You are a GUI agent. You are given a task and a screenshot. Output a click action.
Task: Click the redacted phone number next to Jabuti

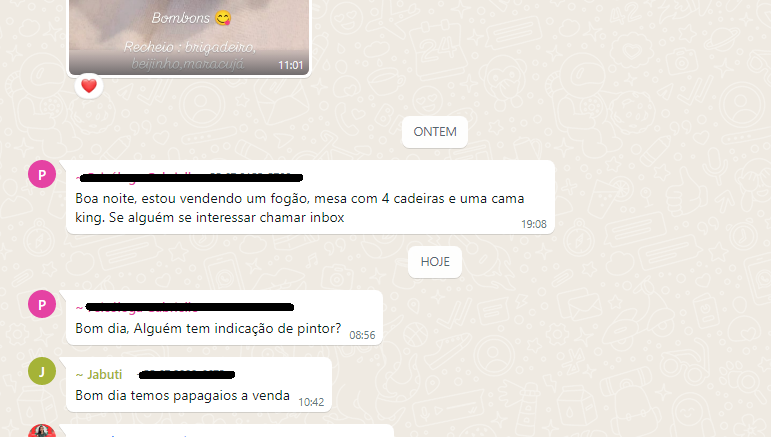187,375
